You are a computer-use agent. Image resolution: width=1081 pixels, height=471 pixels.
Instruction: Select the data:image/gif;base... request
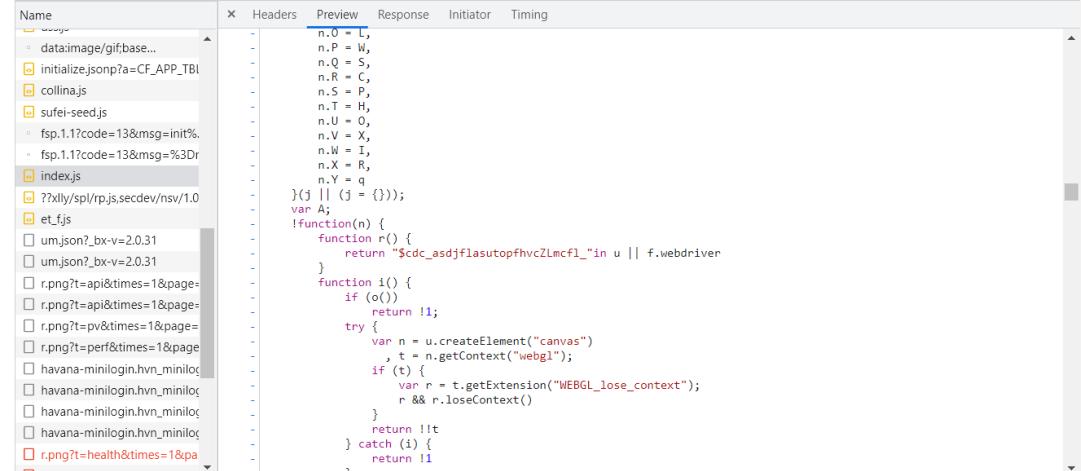pos(108,48)
